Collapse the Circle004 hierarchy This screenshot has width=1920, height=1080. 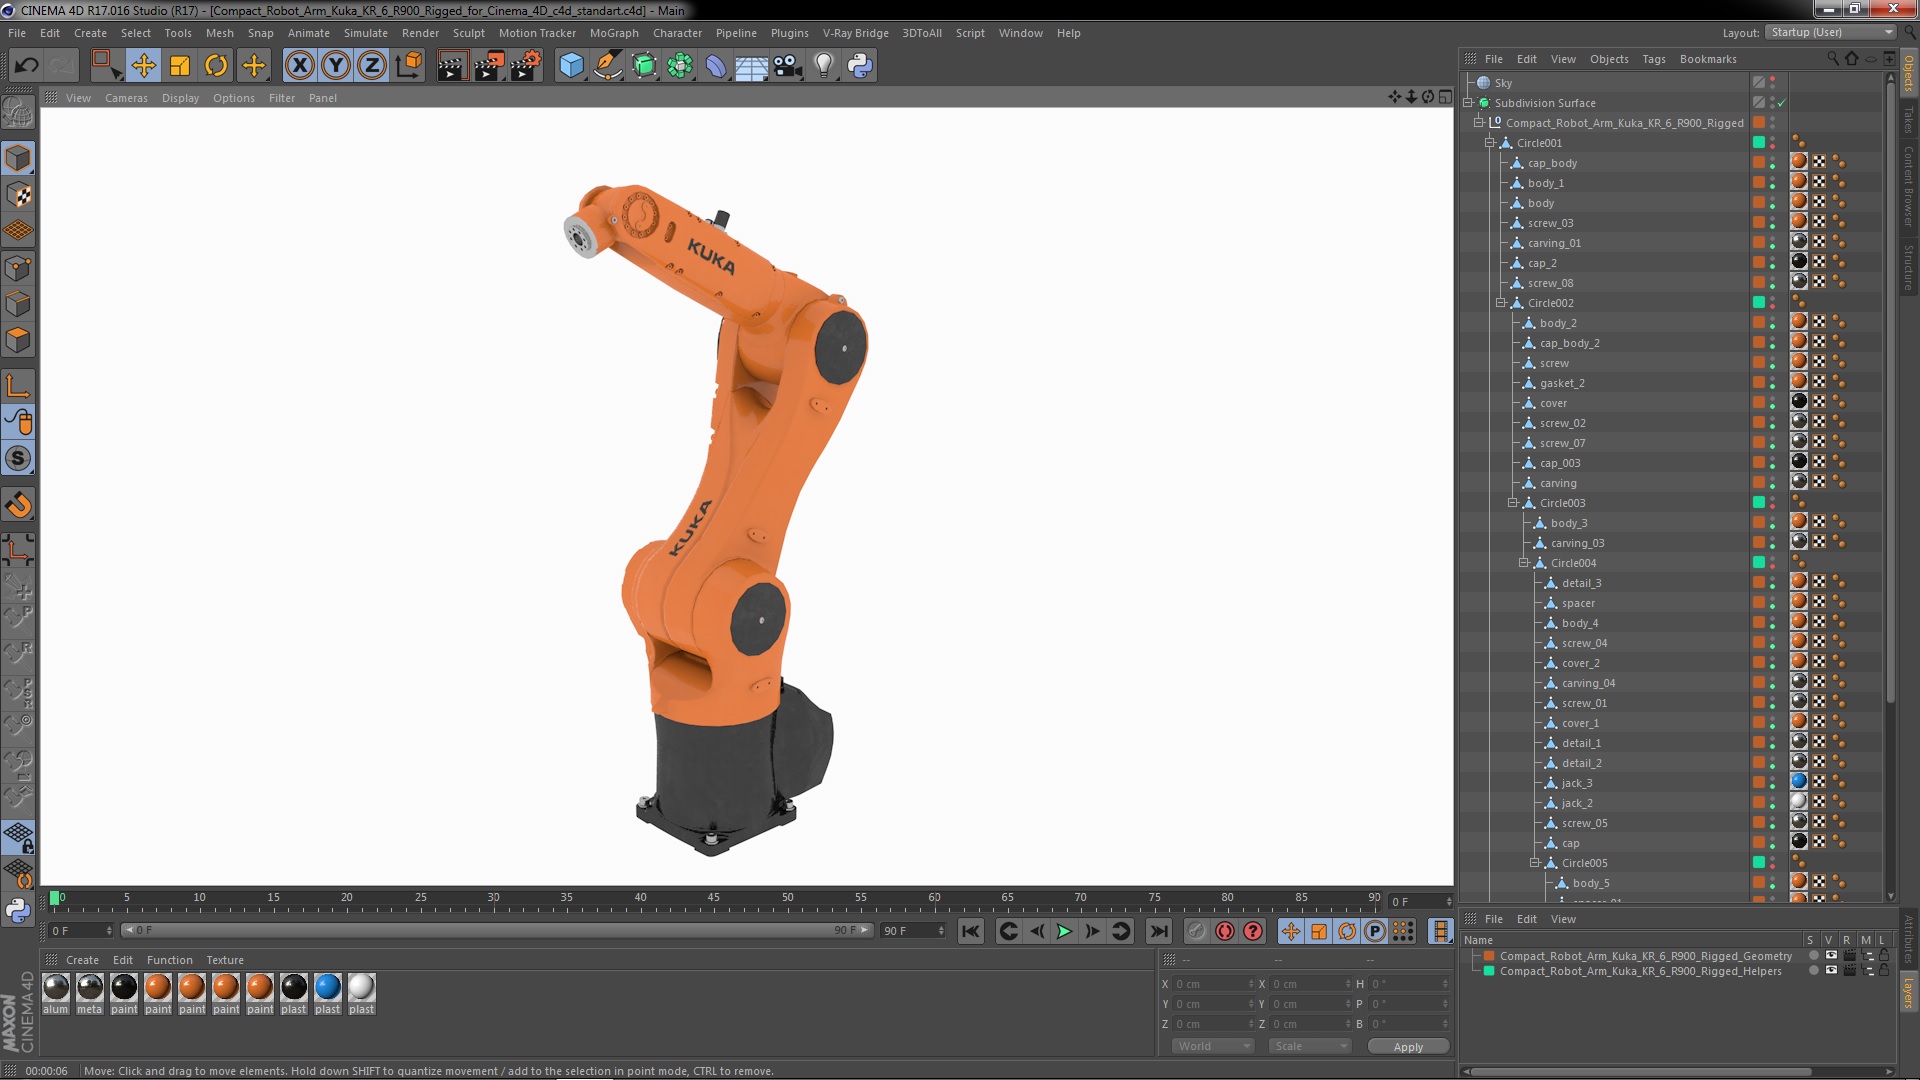click(x=1524, y=563)
